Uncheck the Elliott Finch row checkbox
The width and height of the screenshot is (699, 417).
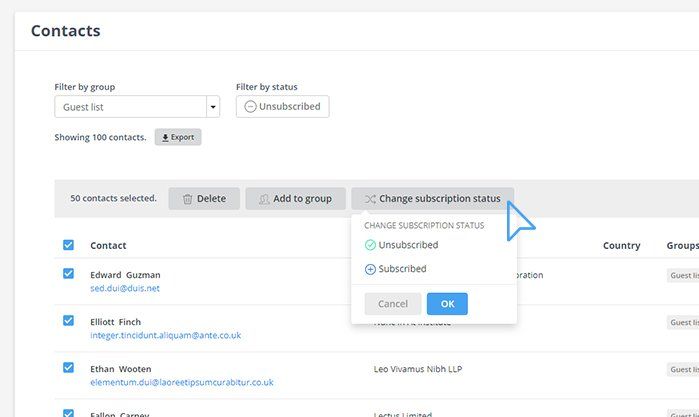[68, 321]
